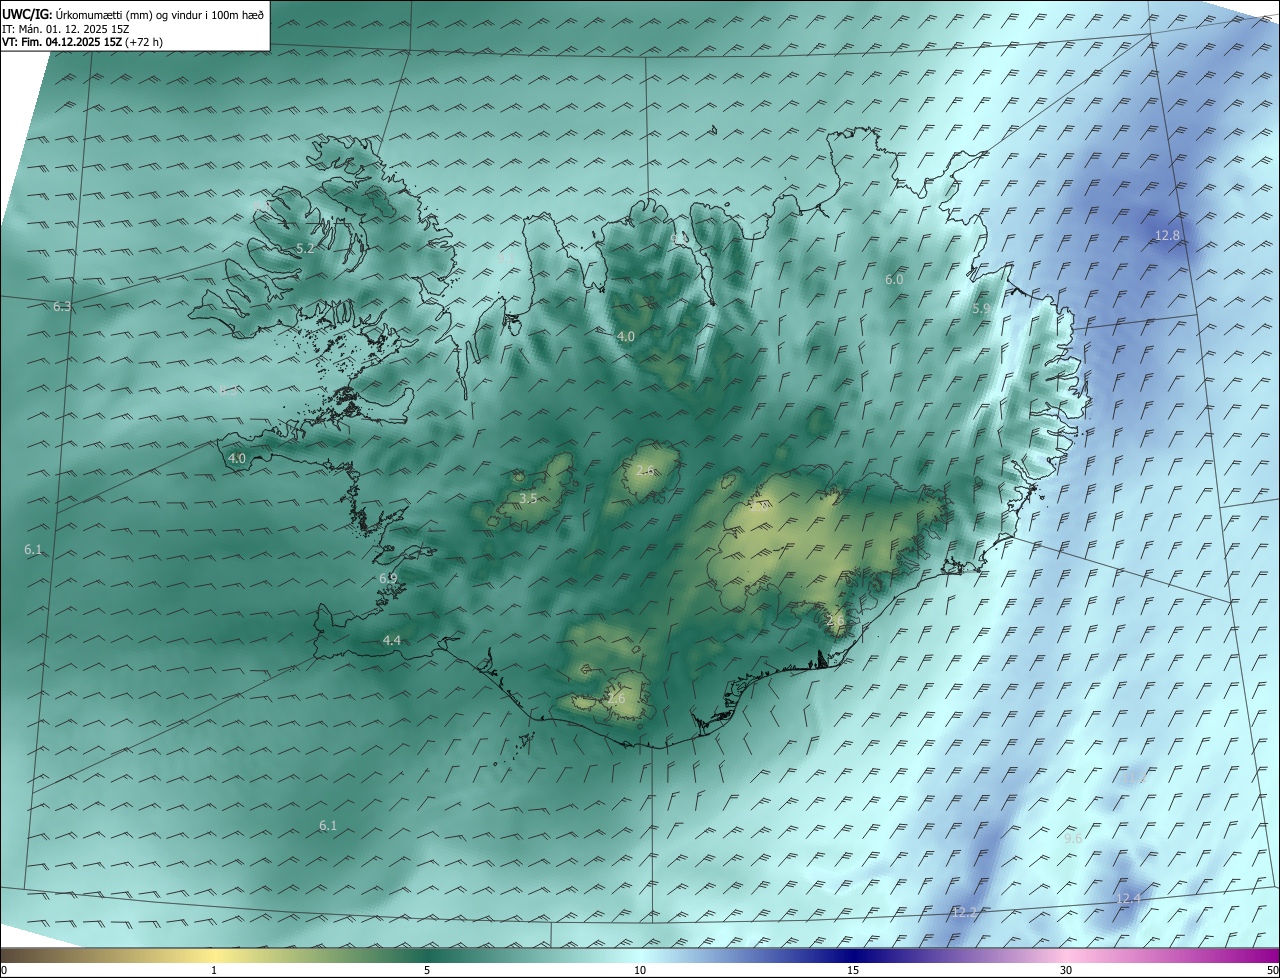Click the 6.9 value near Reykjavík coast
Viewport: 1280px width, 978px height.
click(388, 578)
